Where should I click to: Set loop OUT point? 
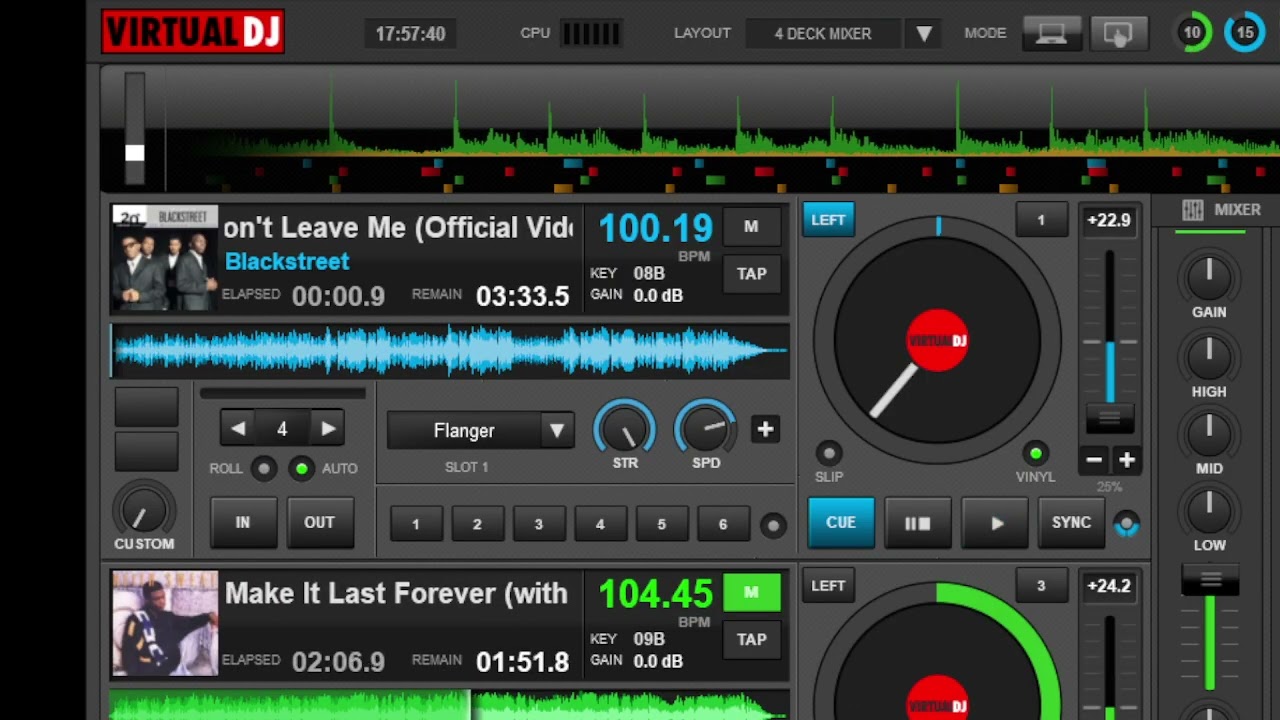click(319, 522)
